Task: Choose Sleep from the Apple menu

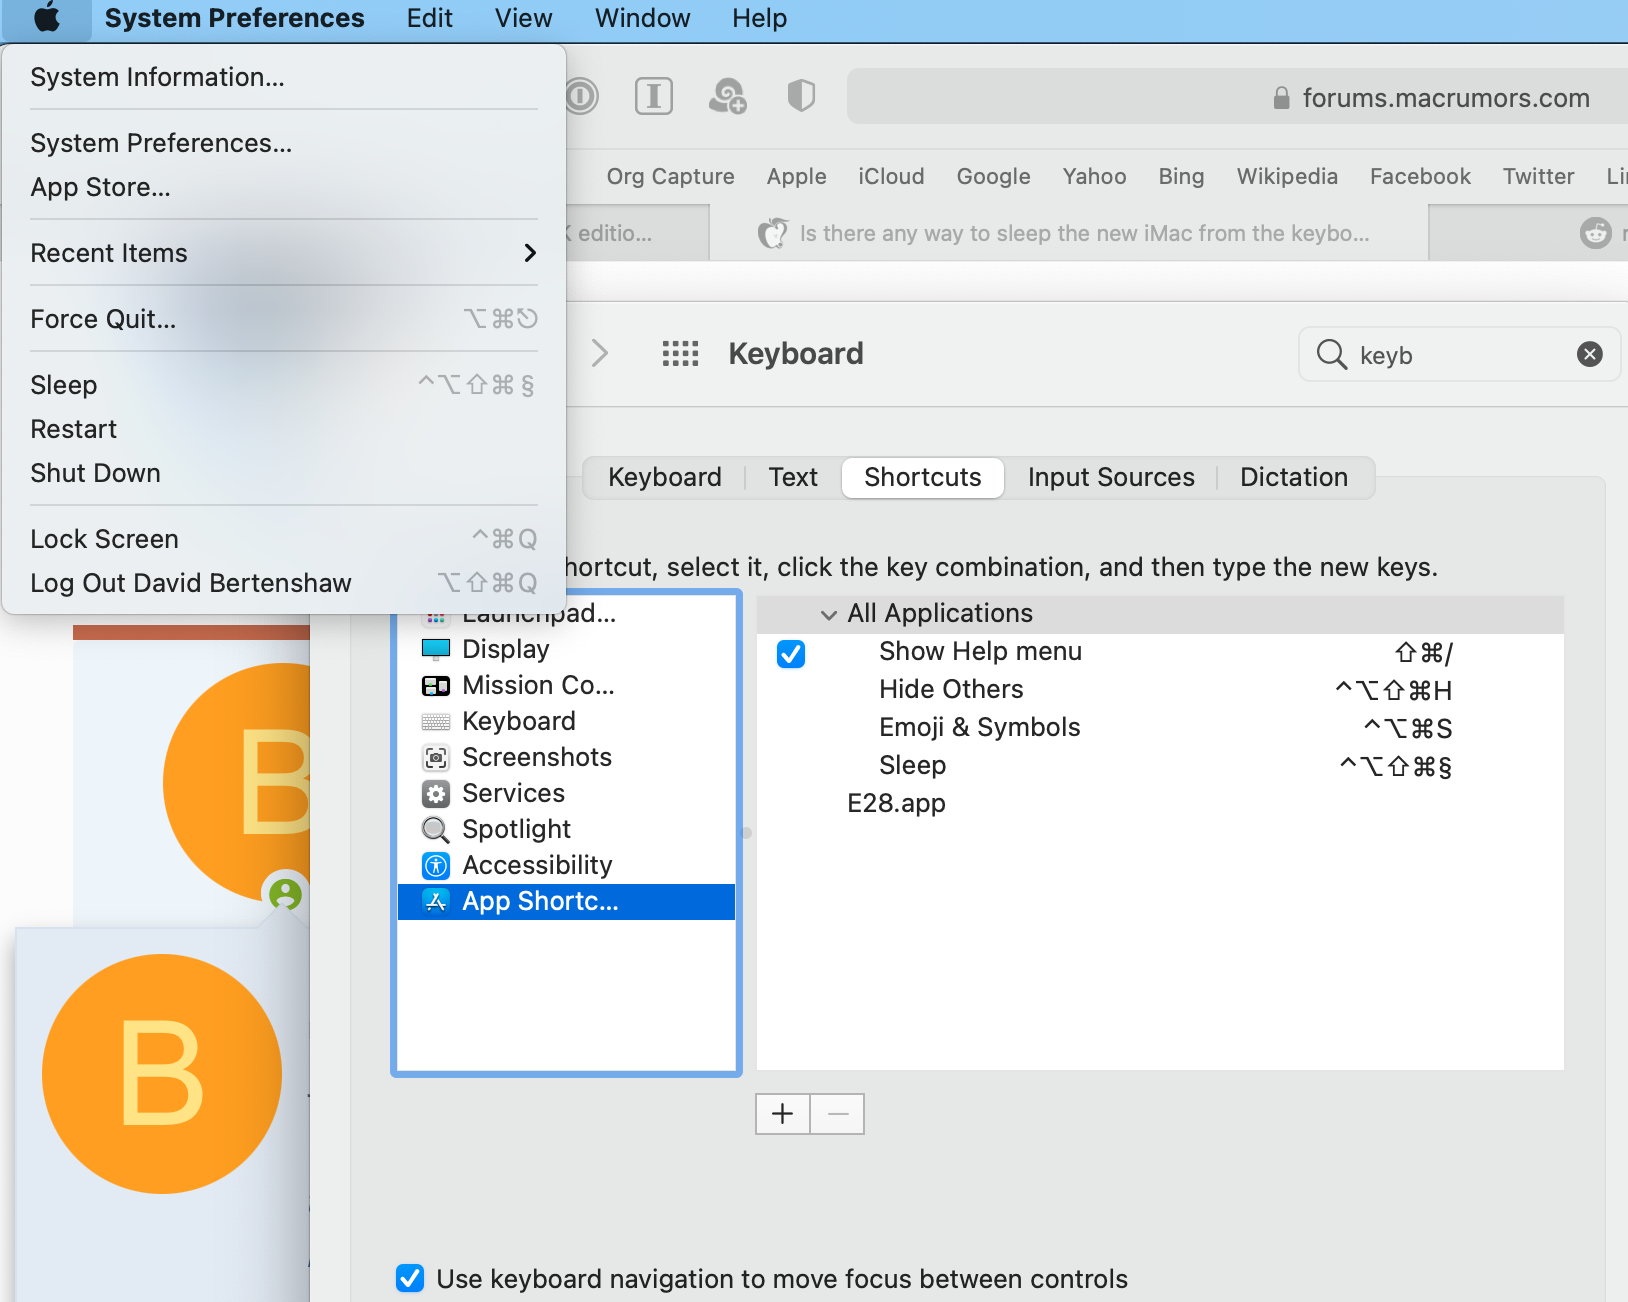Action: (x=284, y=385)
